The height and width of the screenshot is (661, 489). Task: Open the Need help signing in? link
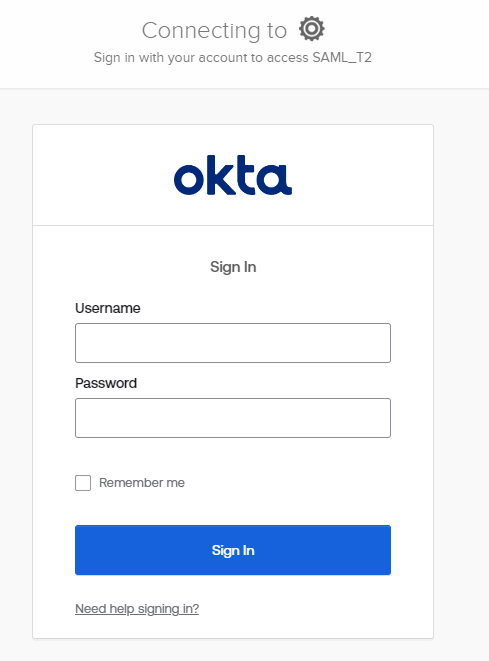pyautogui.click(x=137, y=609)
